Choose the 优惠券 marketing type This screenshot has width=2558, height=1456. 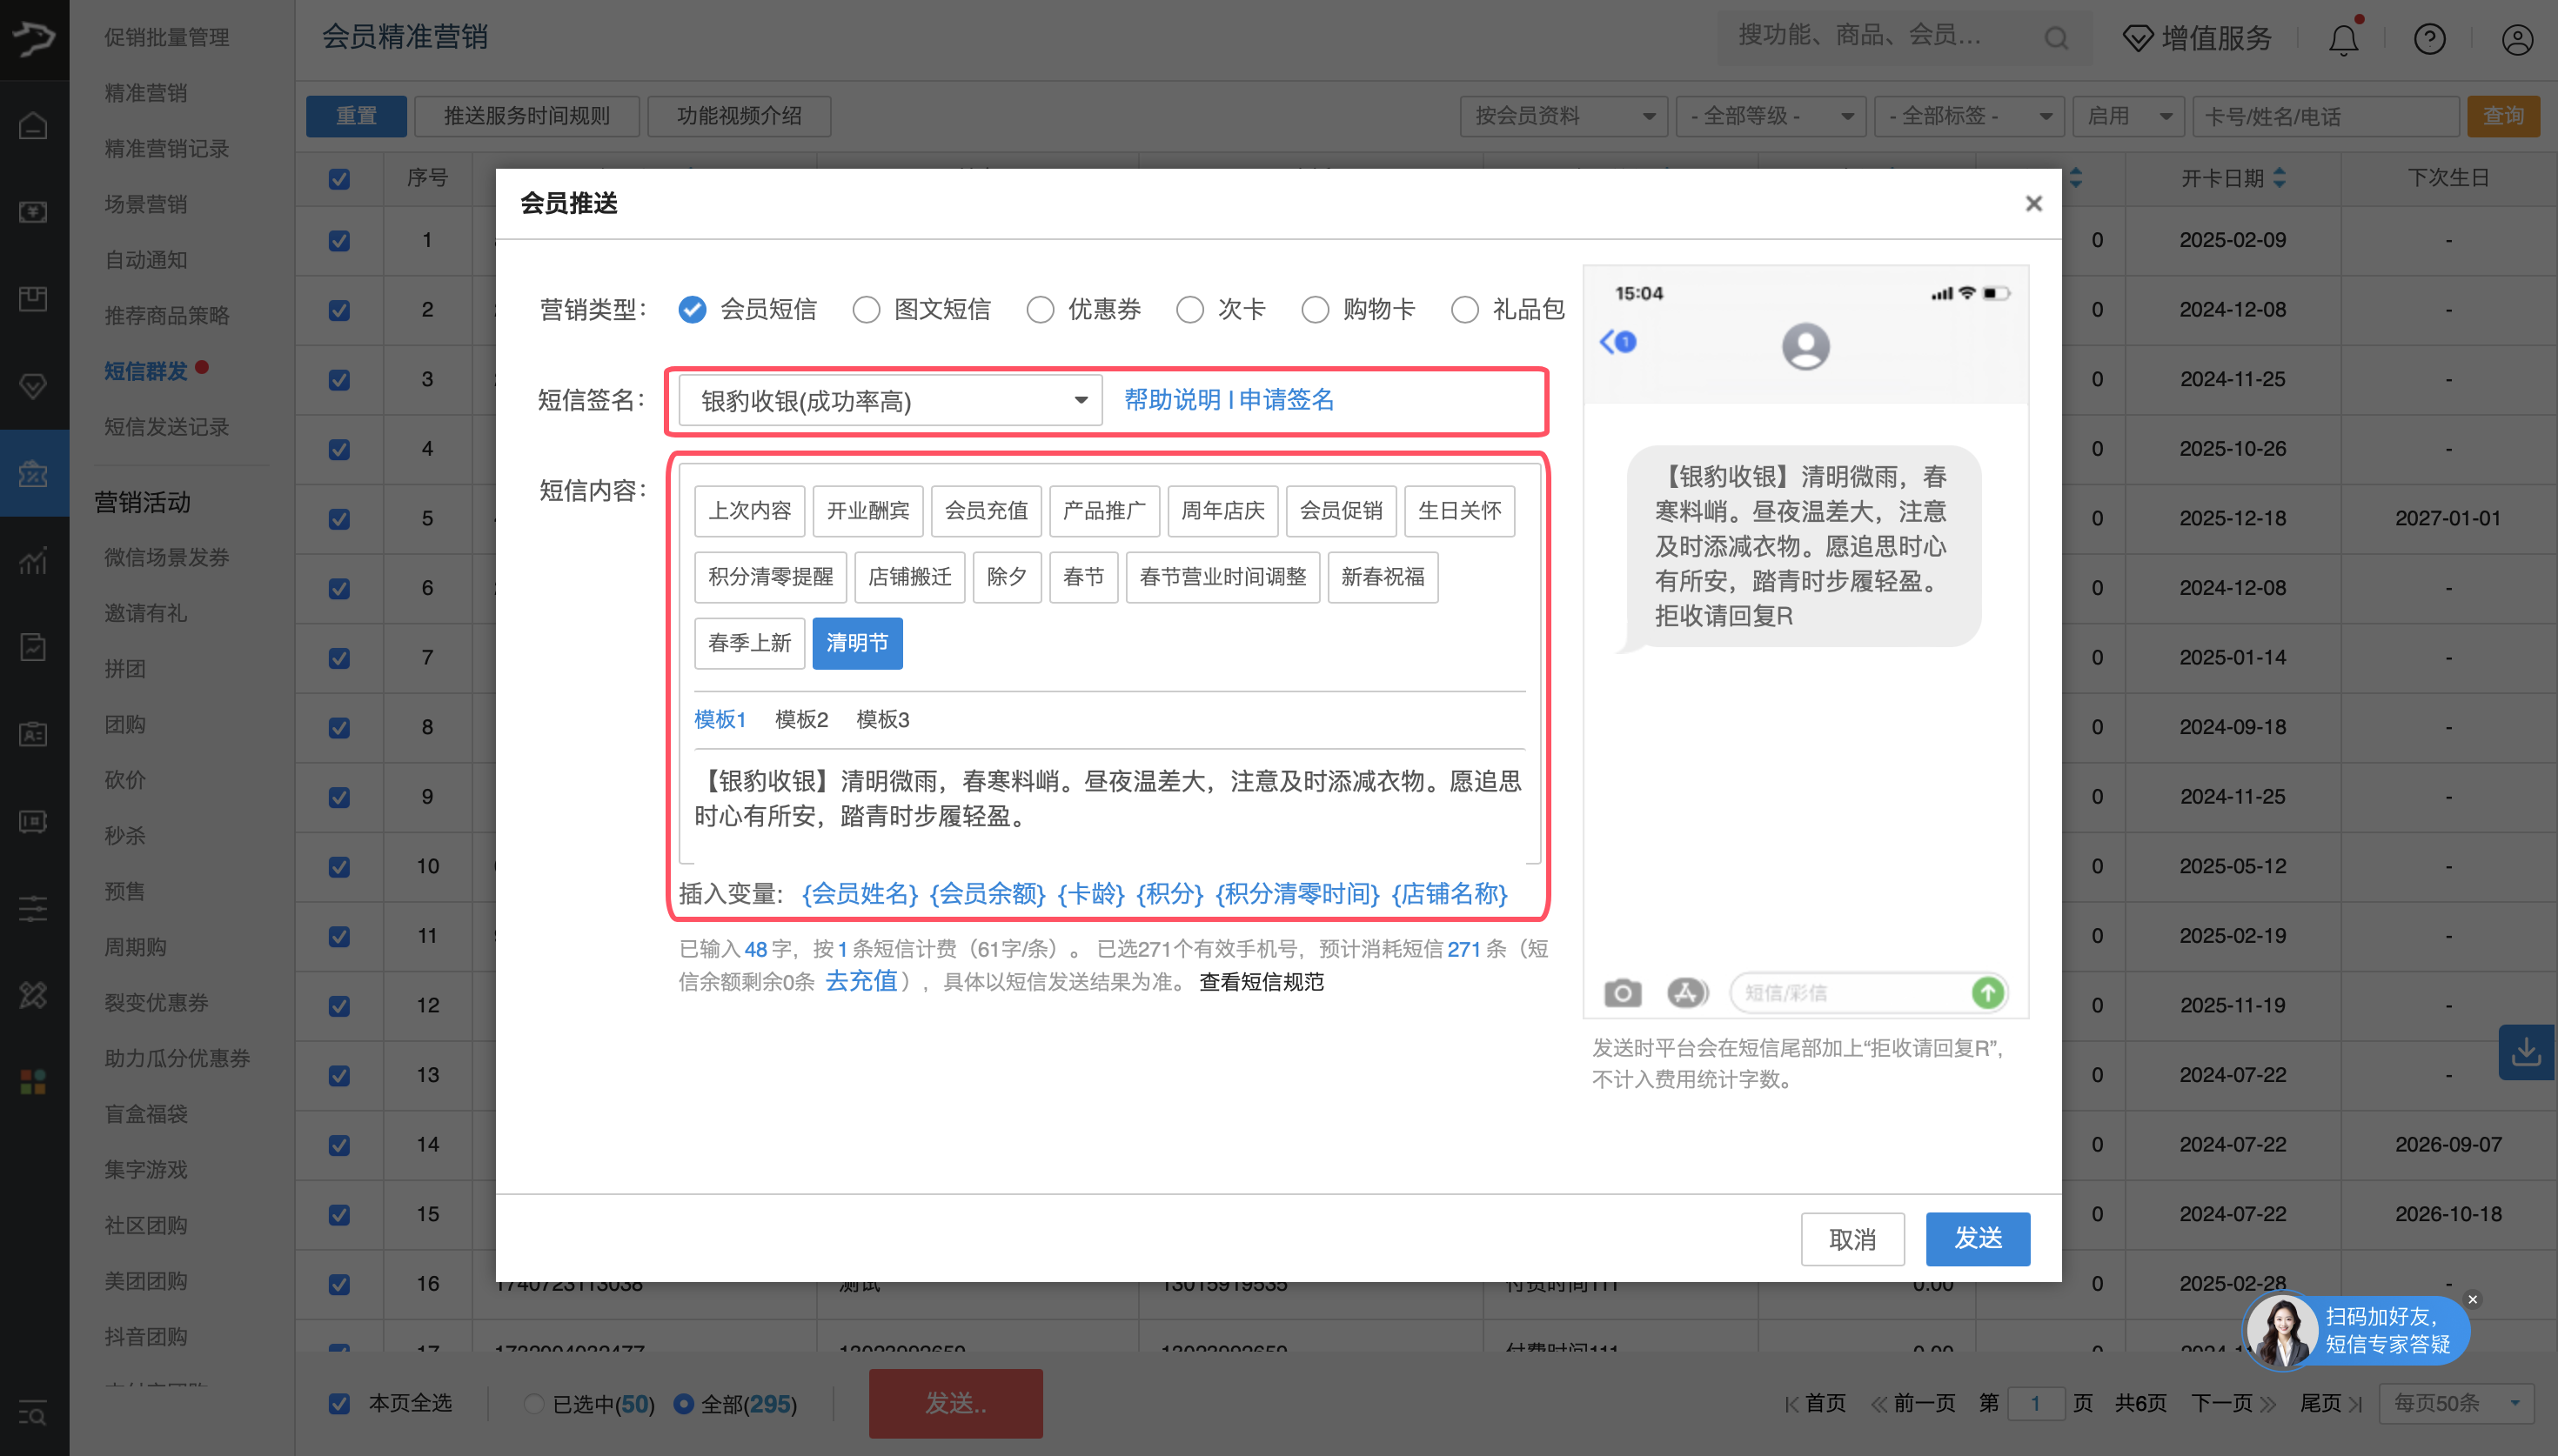click(1040, 310)
